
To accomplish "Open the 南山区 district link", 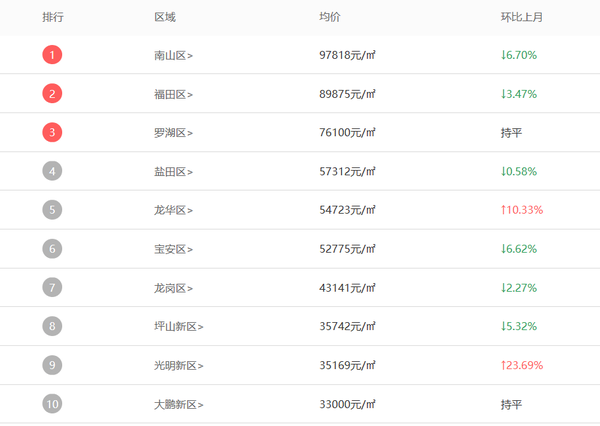I will 173,55.
